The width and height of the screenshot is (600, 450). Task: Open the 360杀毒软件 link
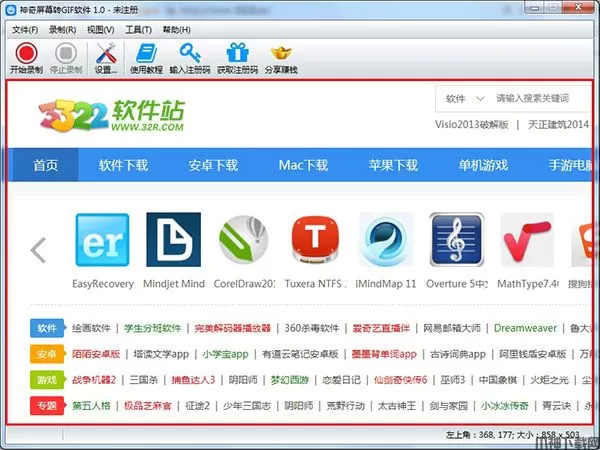click(x=312, y=328)
